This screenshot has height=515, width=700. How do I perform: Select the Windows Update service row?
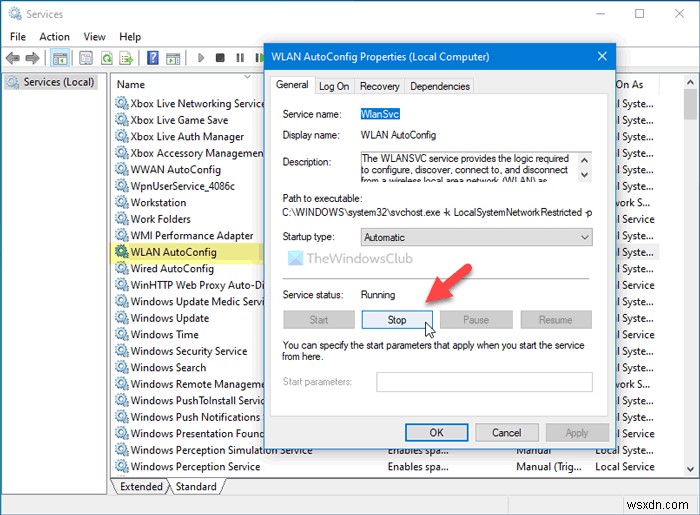coord(188,318)
